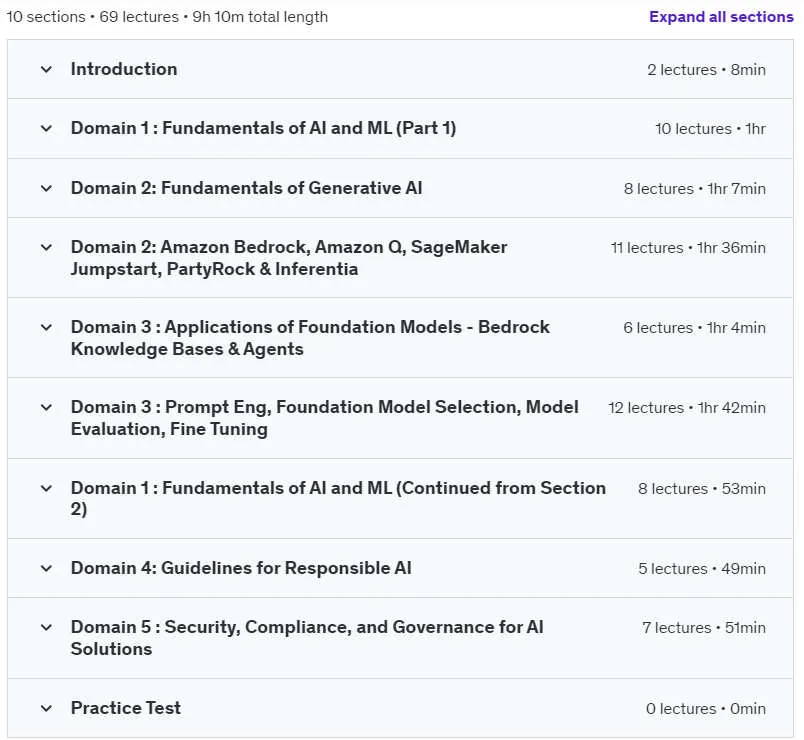Click '7 lectures • 51min' text
Viewport: 804px width, 740px height.
704,628
